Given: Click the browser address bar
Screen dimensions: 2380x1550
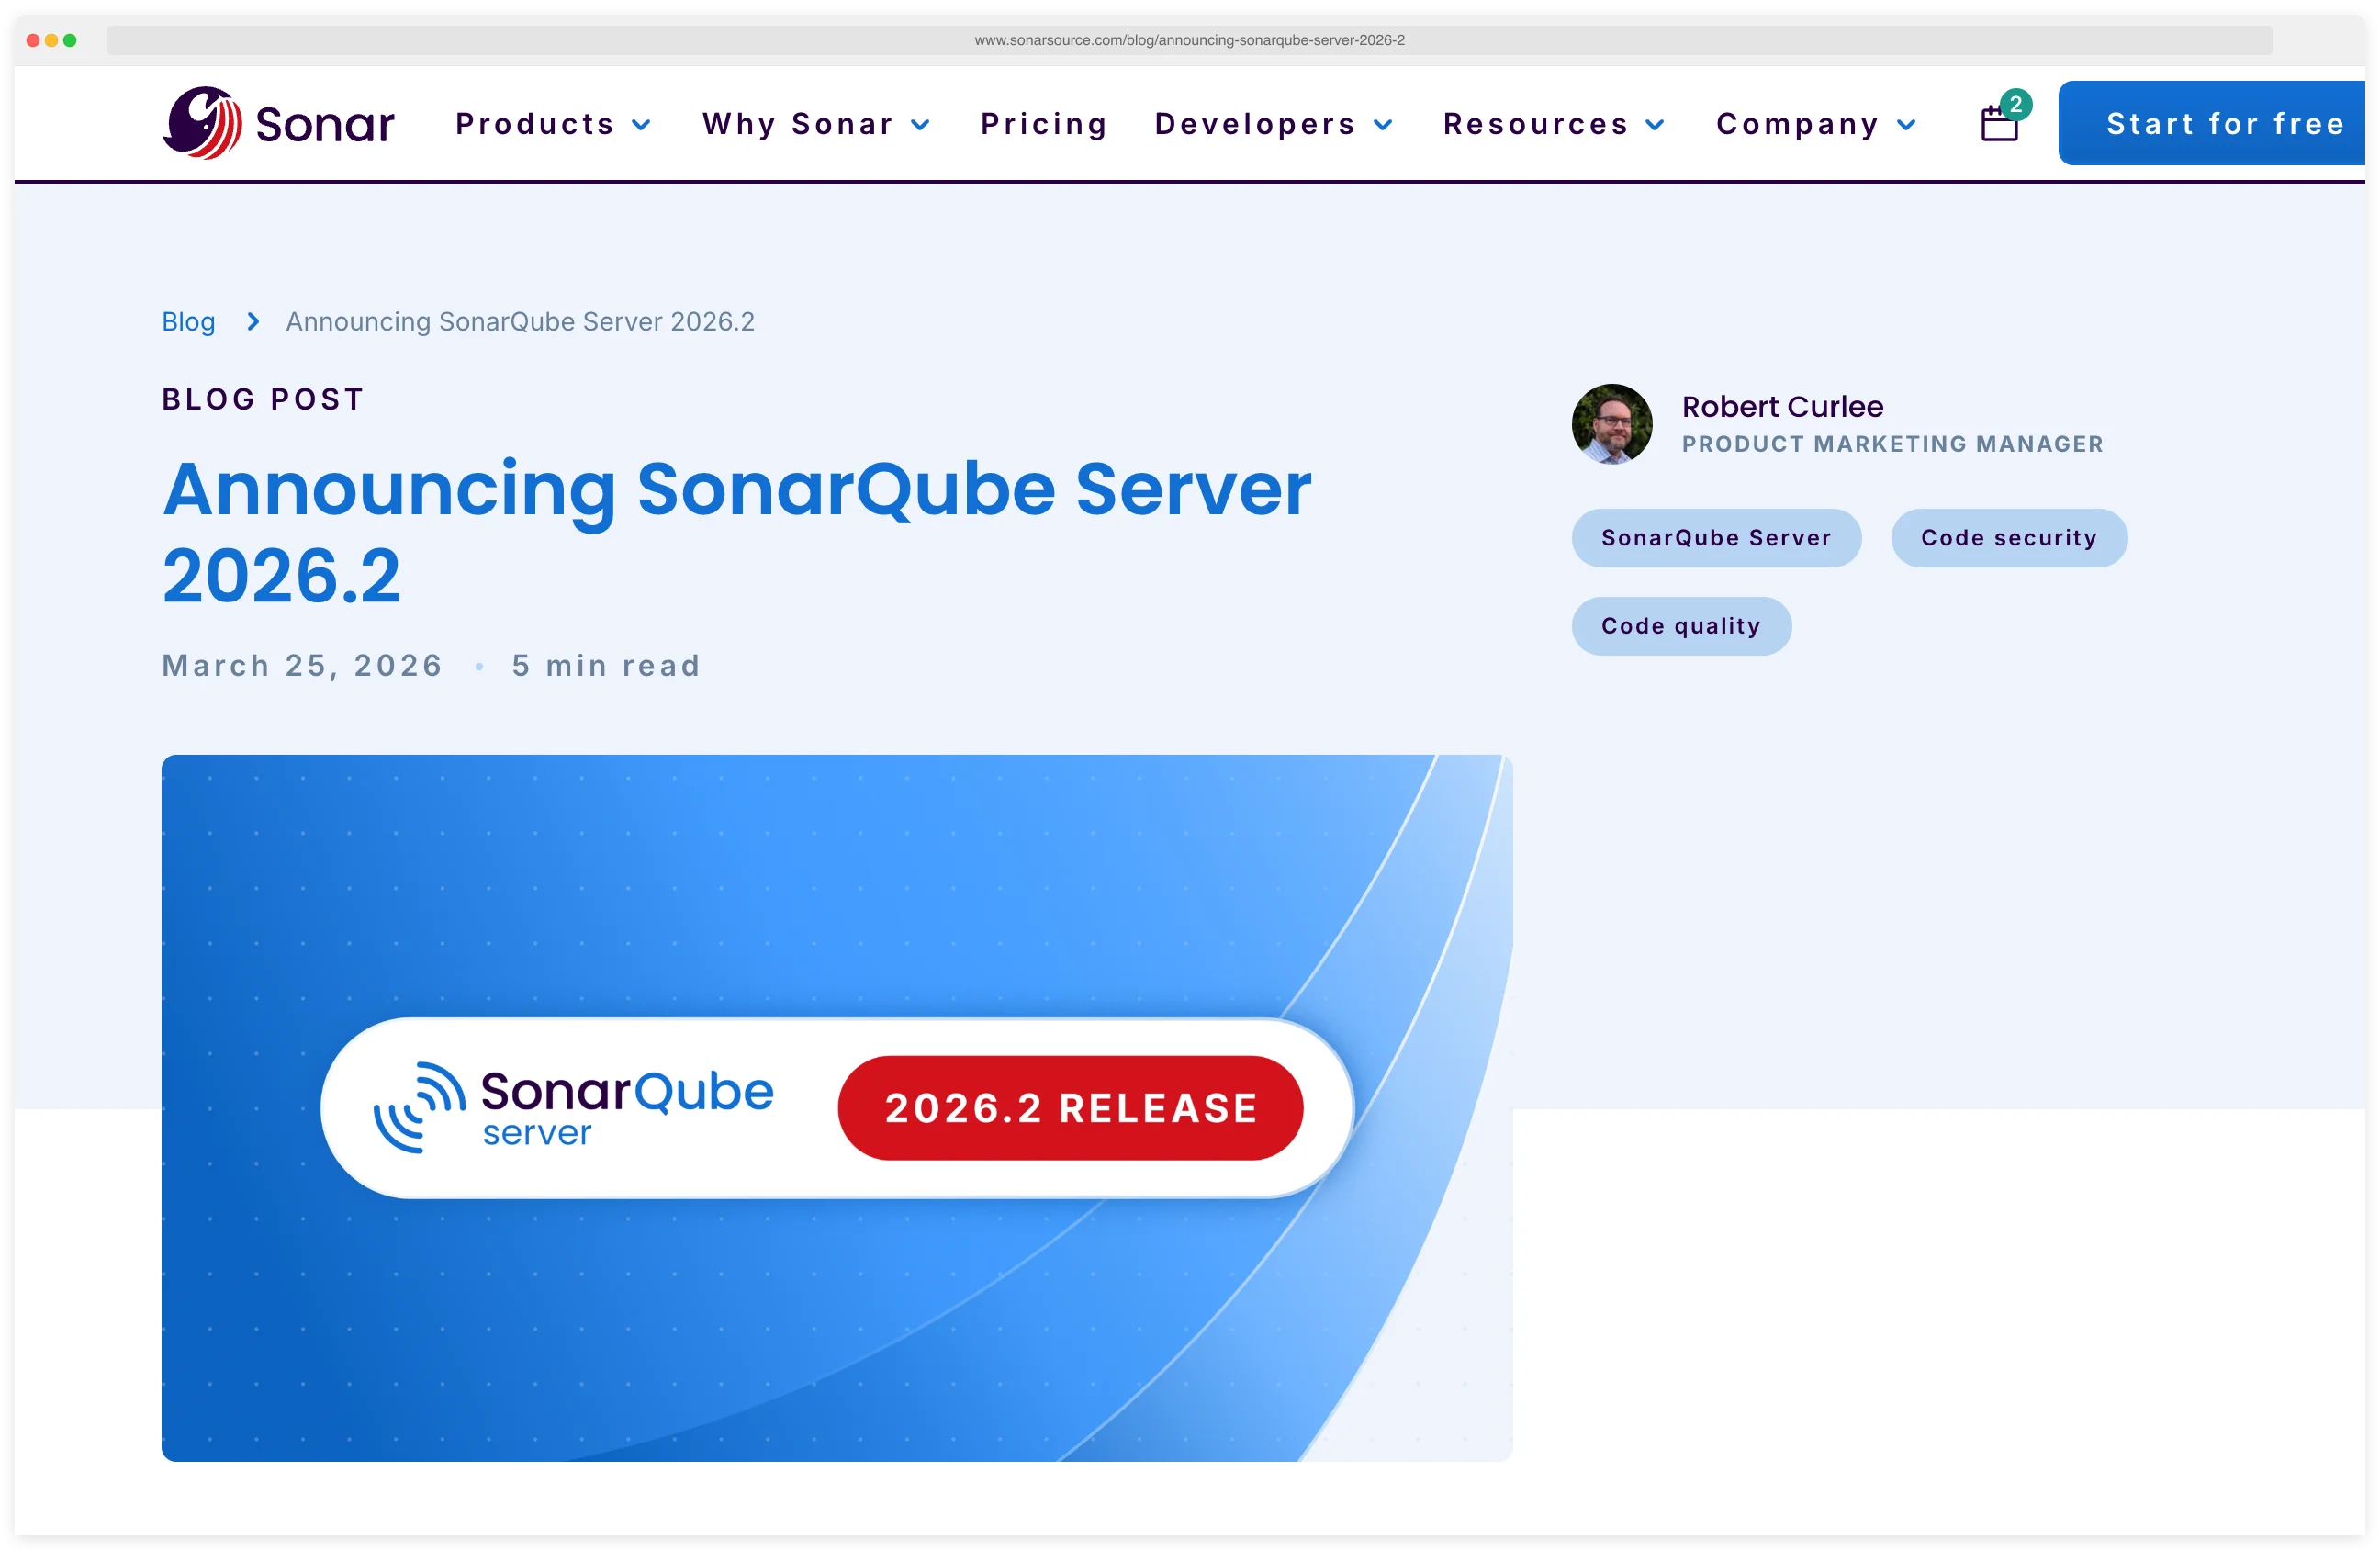Looking at the screenshot, I should click(x=1190, y=41).
